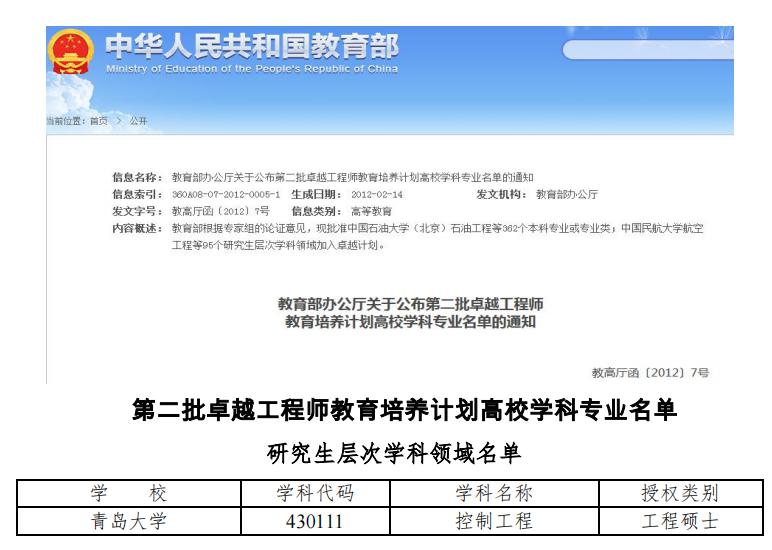
Task: Select table cell 青岛大学
Action: point(129,521)
